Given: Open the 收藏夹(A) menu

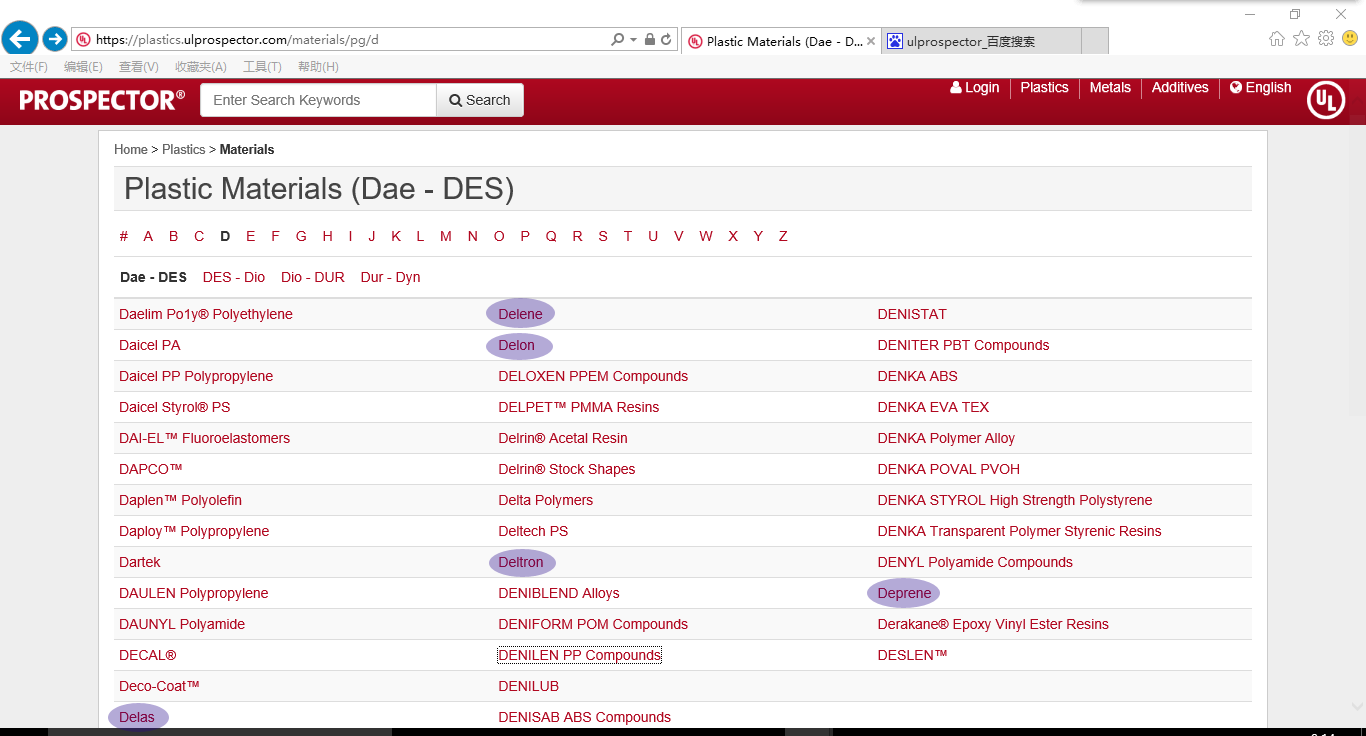Looking at the screenshot, I should point(201,67).
